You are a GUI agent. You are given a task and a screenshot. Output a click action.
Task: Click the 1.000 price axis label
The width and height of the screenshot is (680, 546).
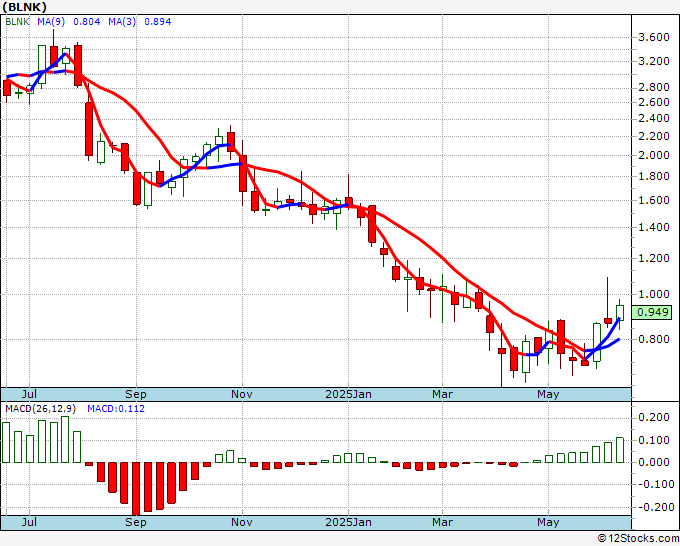click(654, 294)
